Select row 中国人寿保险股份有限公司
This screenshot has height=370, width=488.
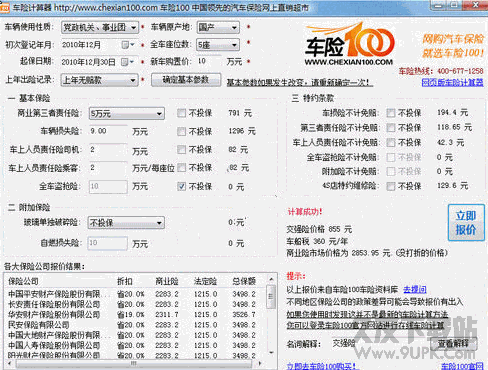136,345
